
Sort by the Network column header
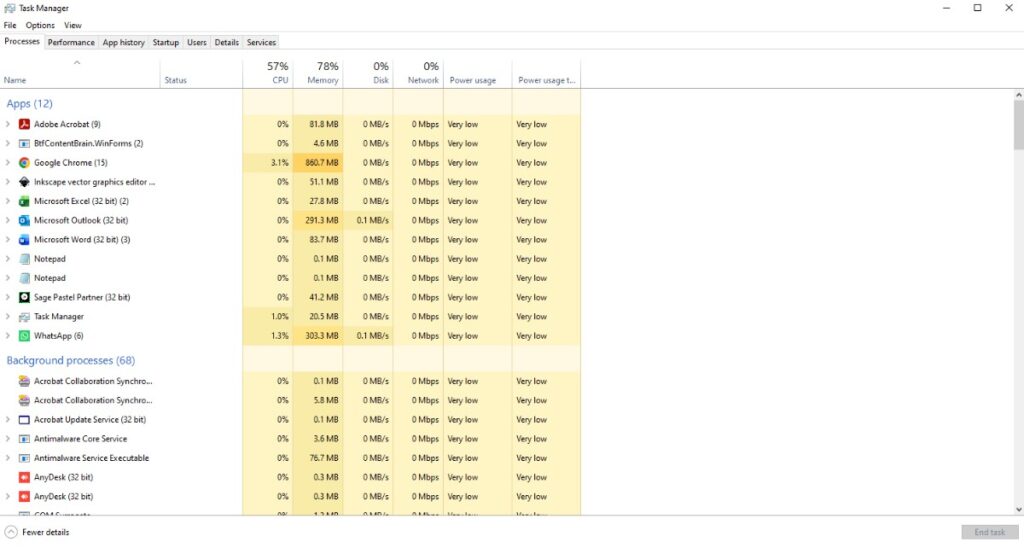[x=419, y=73]
